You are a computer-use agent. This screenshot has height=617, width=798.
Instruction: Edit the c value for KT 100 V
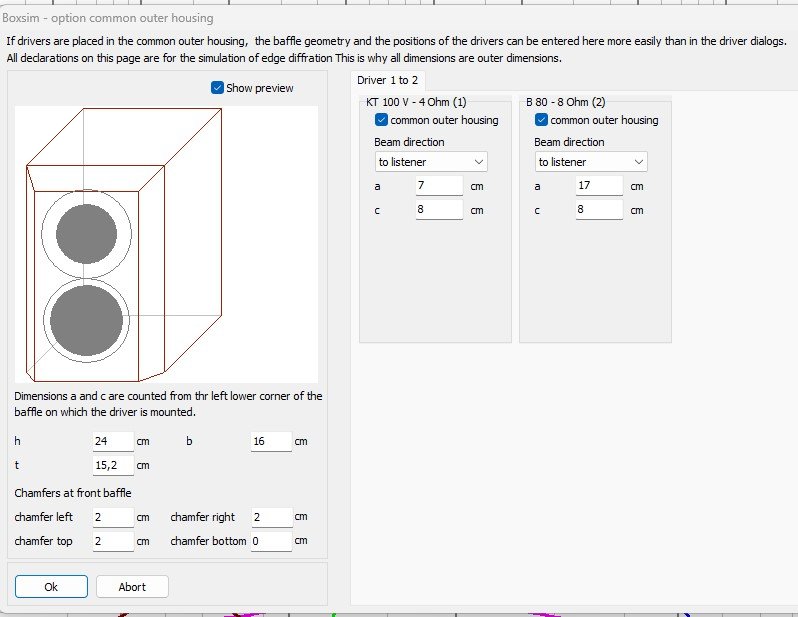[439, 209]
